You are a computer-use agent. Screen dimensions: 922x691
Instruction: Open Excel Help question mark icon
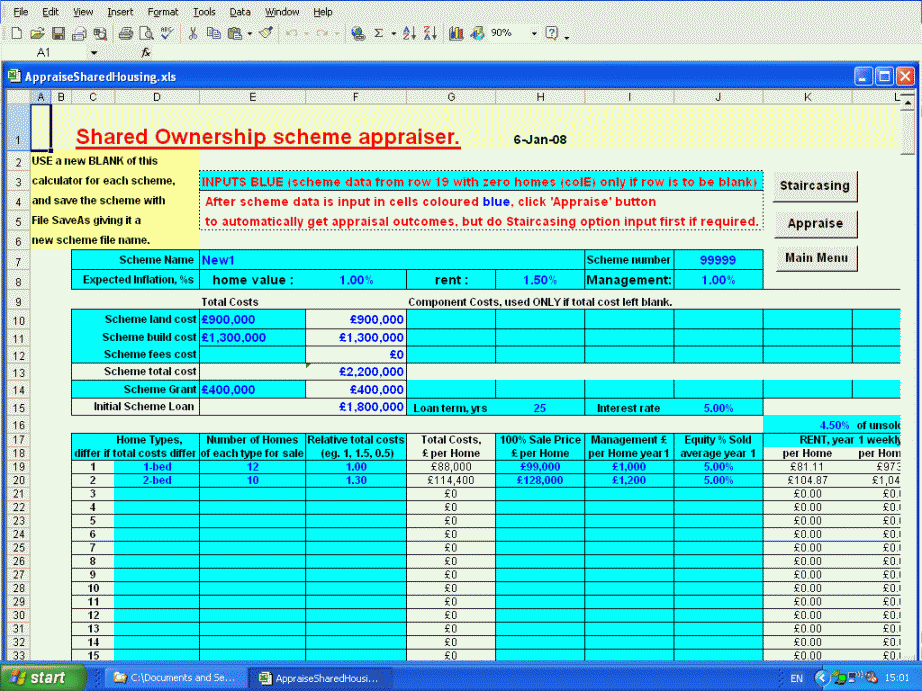(x=551, y=34)
